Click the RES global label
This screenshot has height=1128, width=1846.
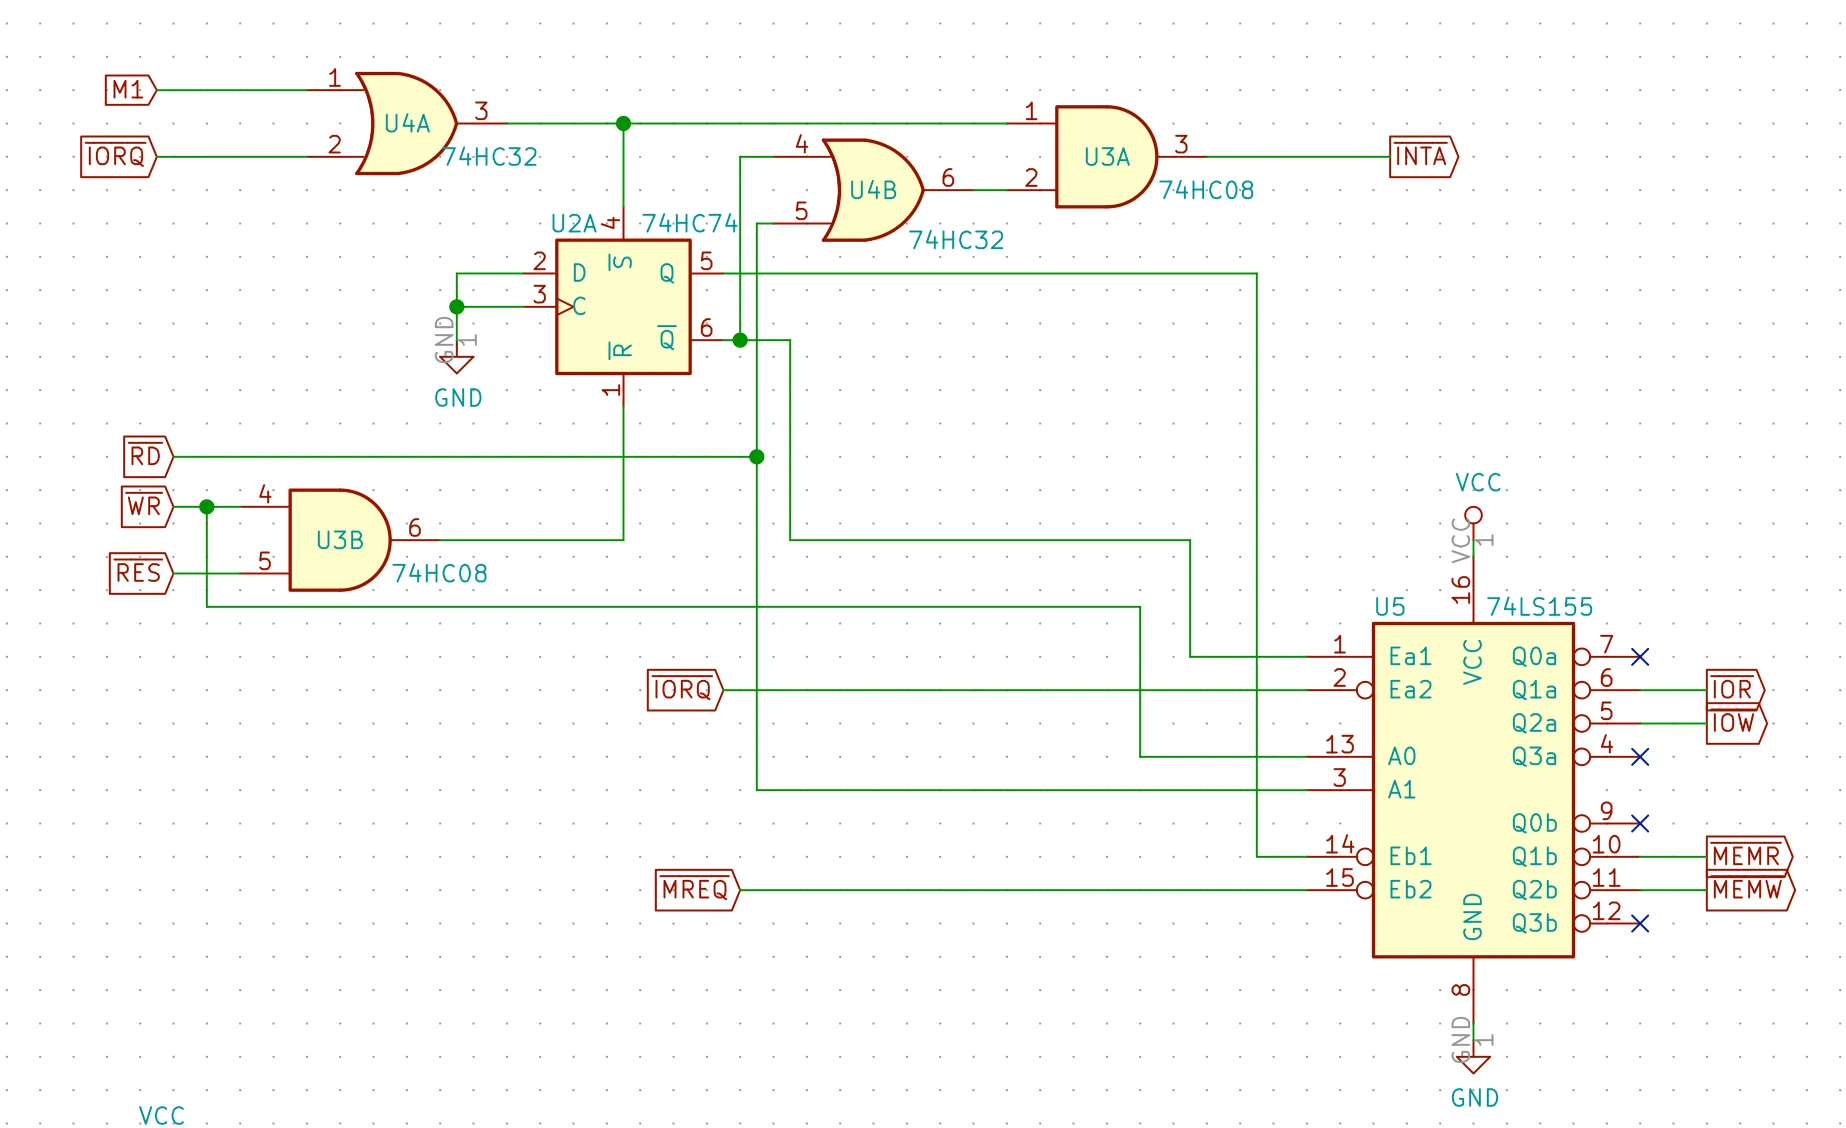coord(141,573)
